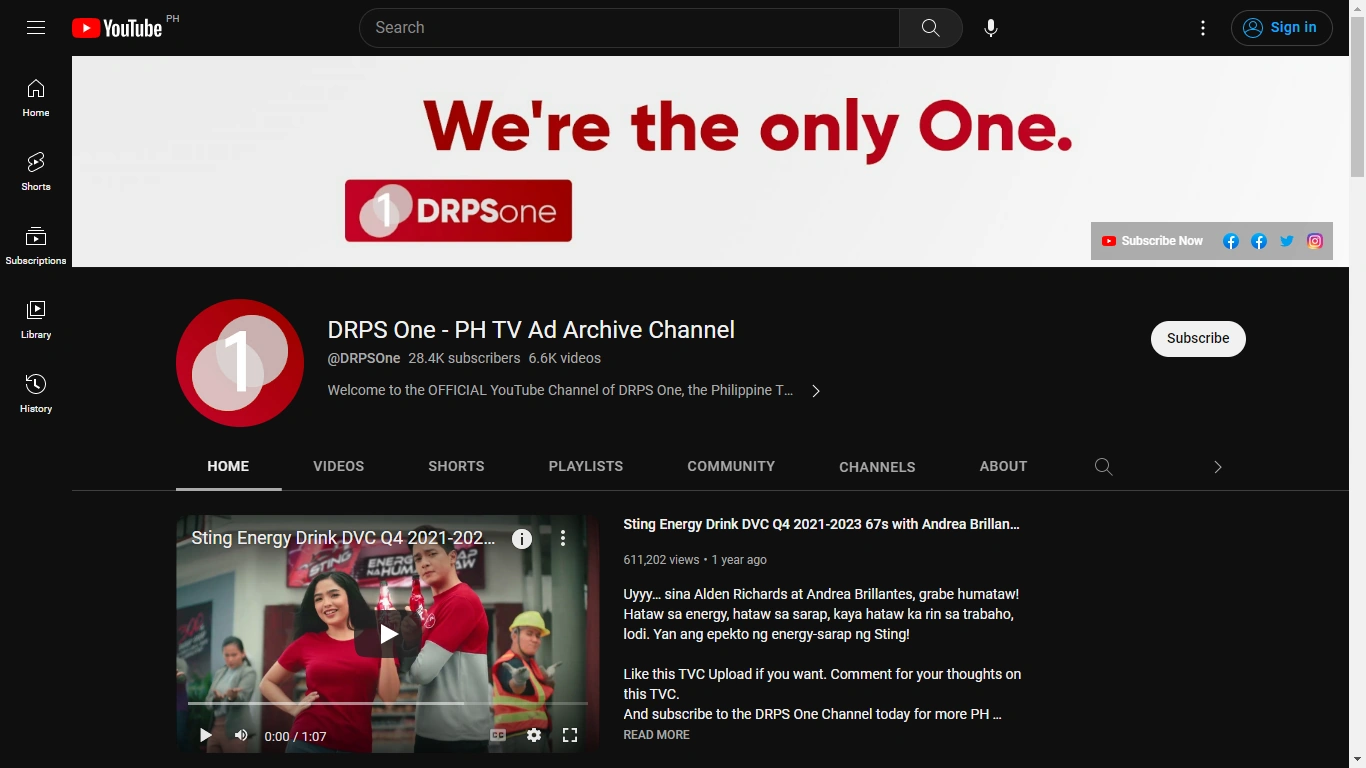Show more channel tabs with arrow
This screenshot has height=768, width=1366.
pyautogui.click(x=1217, y=467)
